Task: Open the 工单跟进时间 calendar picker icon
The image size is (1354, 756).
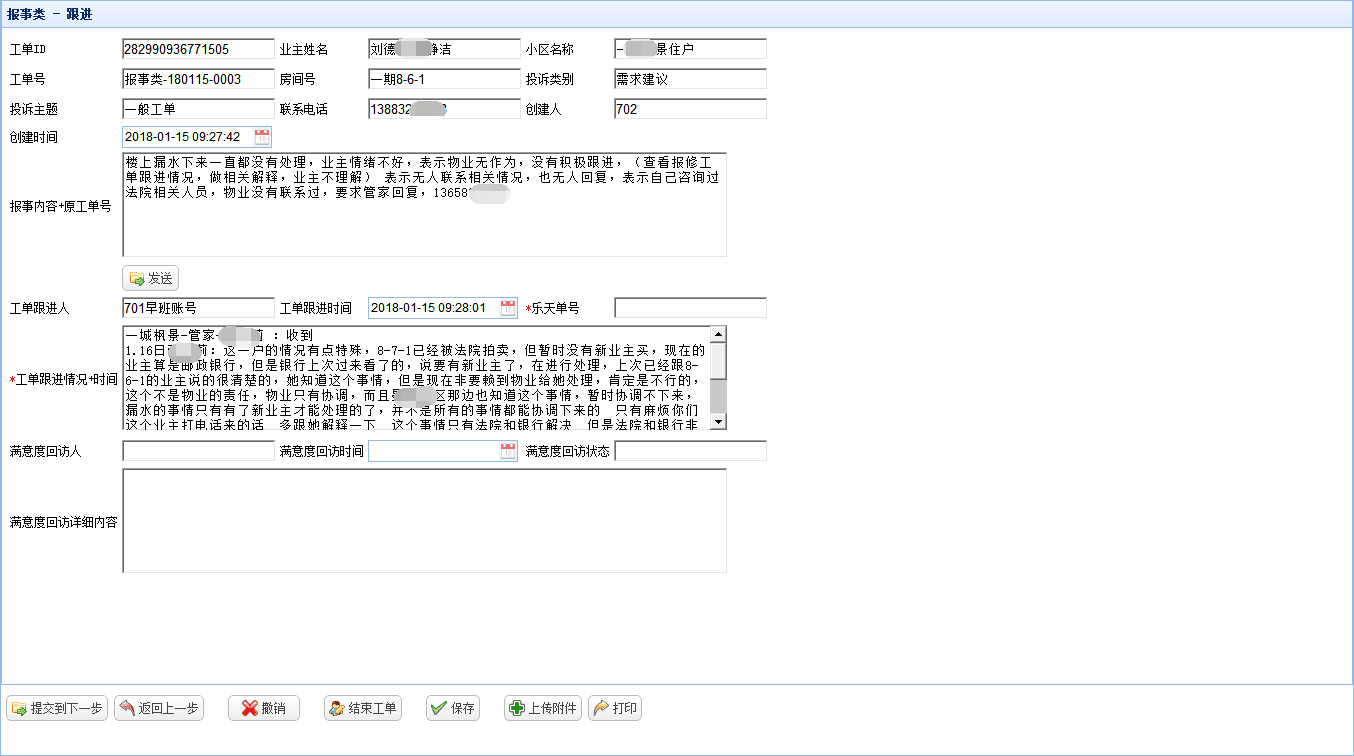Action: [x=508, y=308]
